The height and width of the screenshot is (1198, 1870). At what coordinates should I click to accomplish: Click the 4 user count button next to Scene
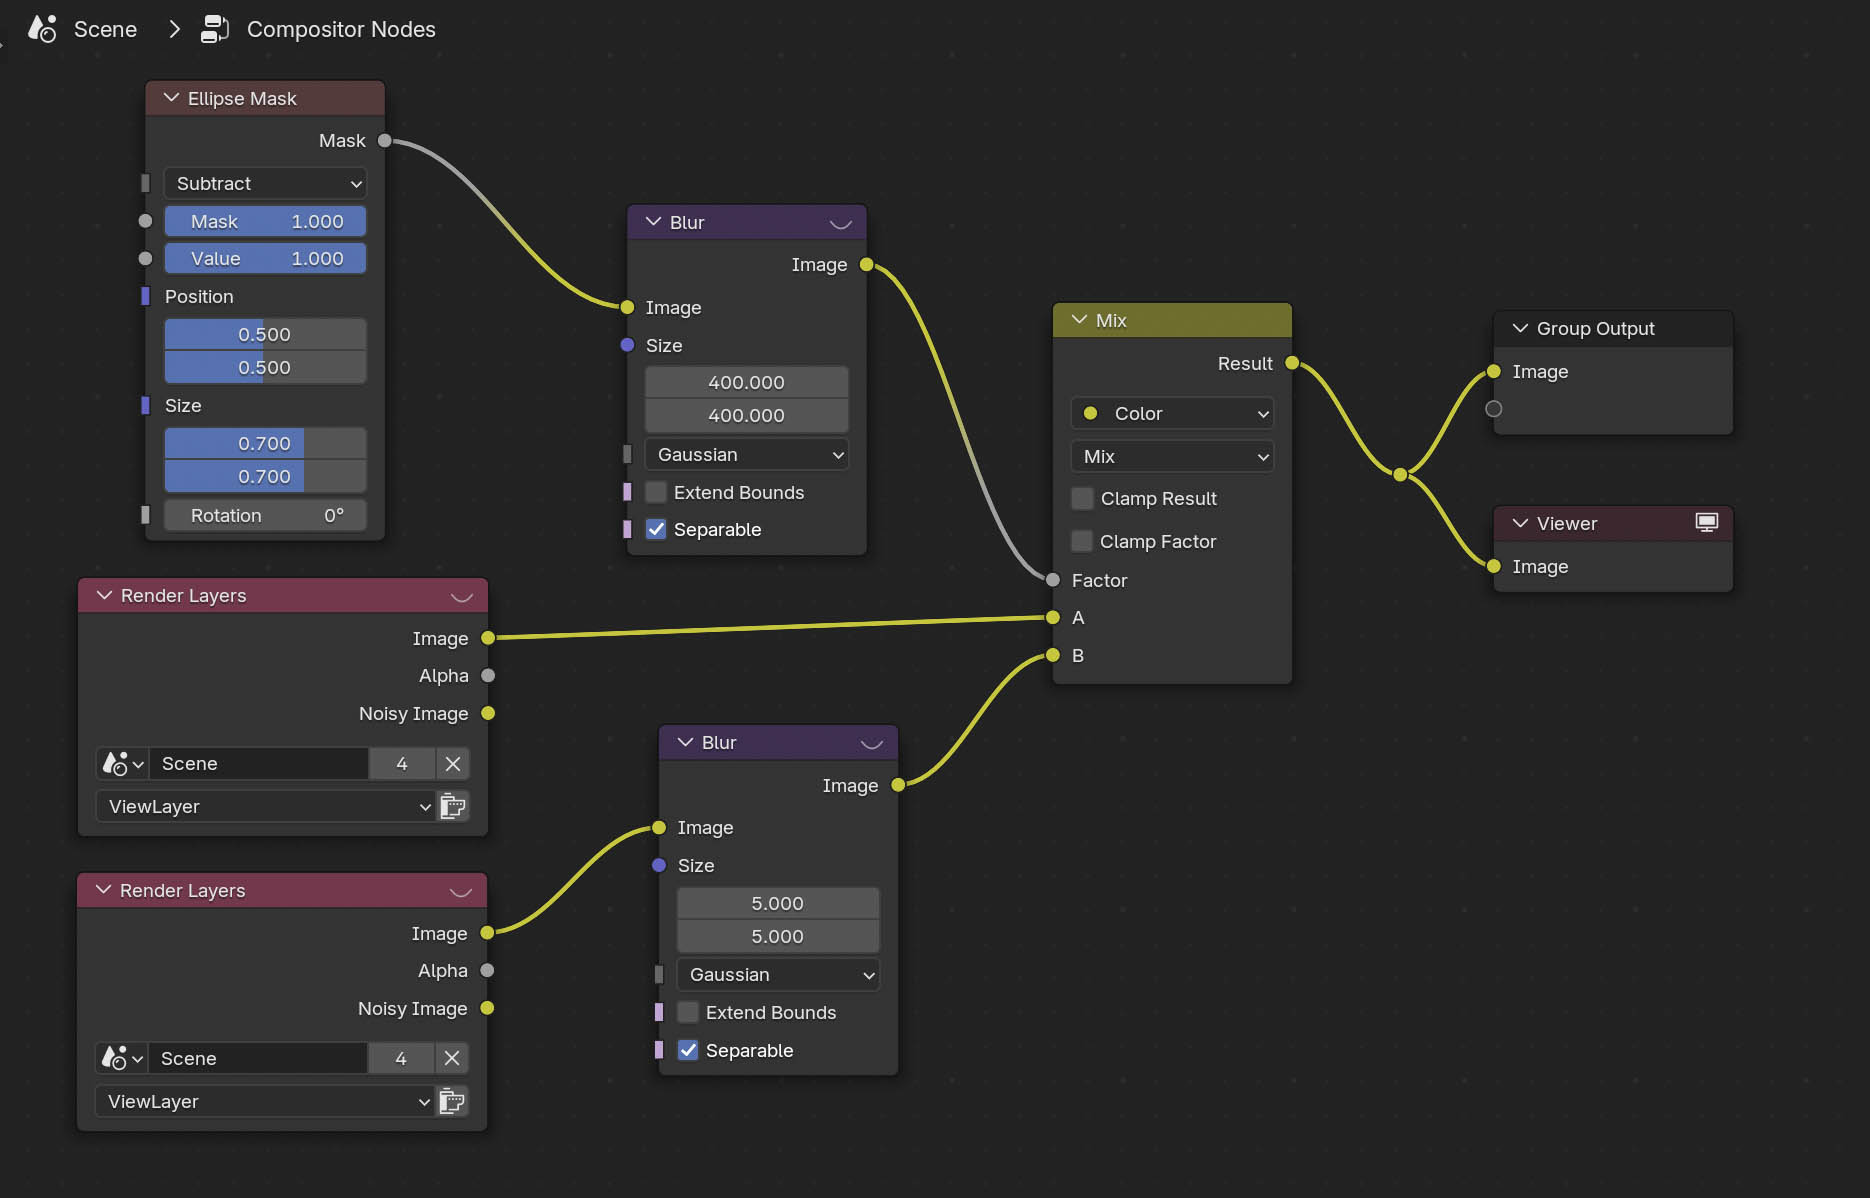point(402,763)
